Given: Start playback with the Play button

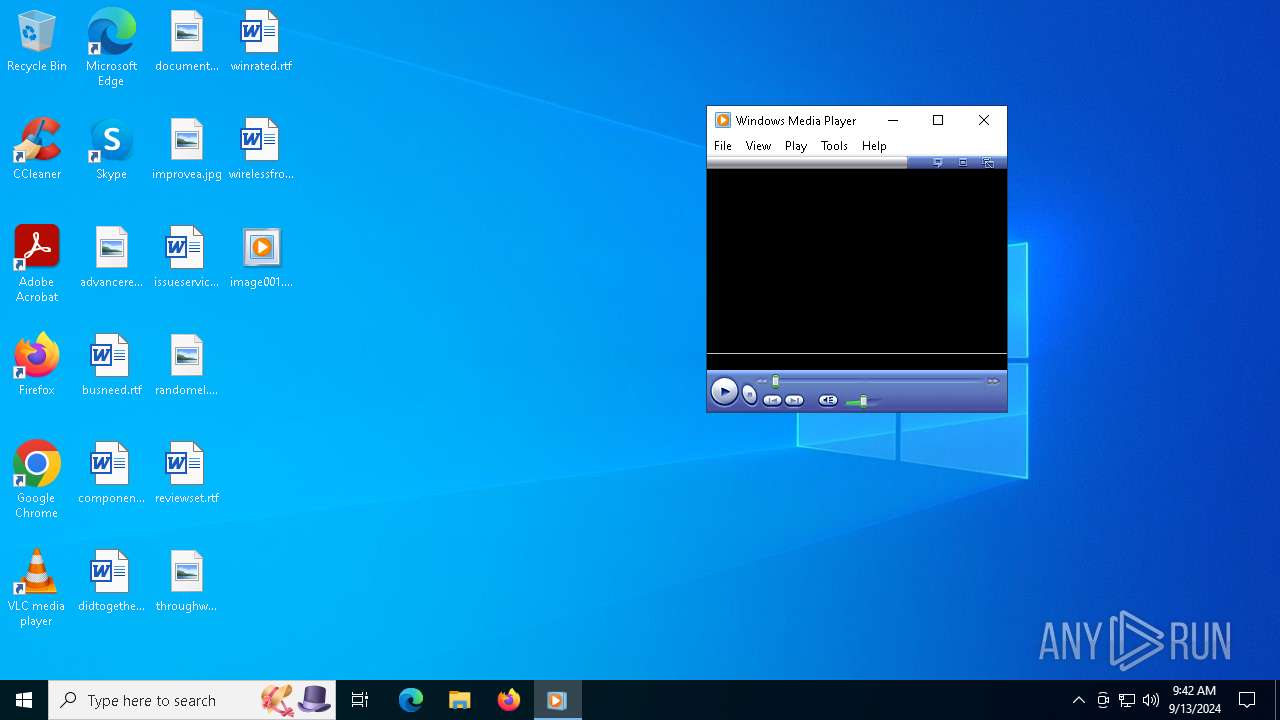Looking at the screenshot, I should click(x=724, y=392).
